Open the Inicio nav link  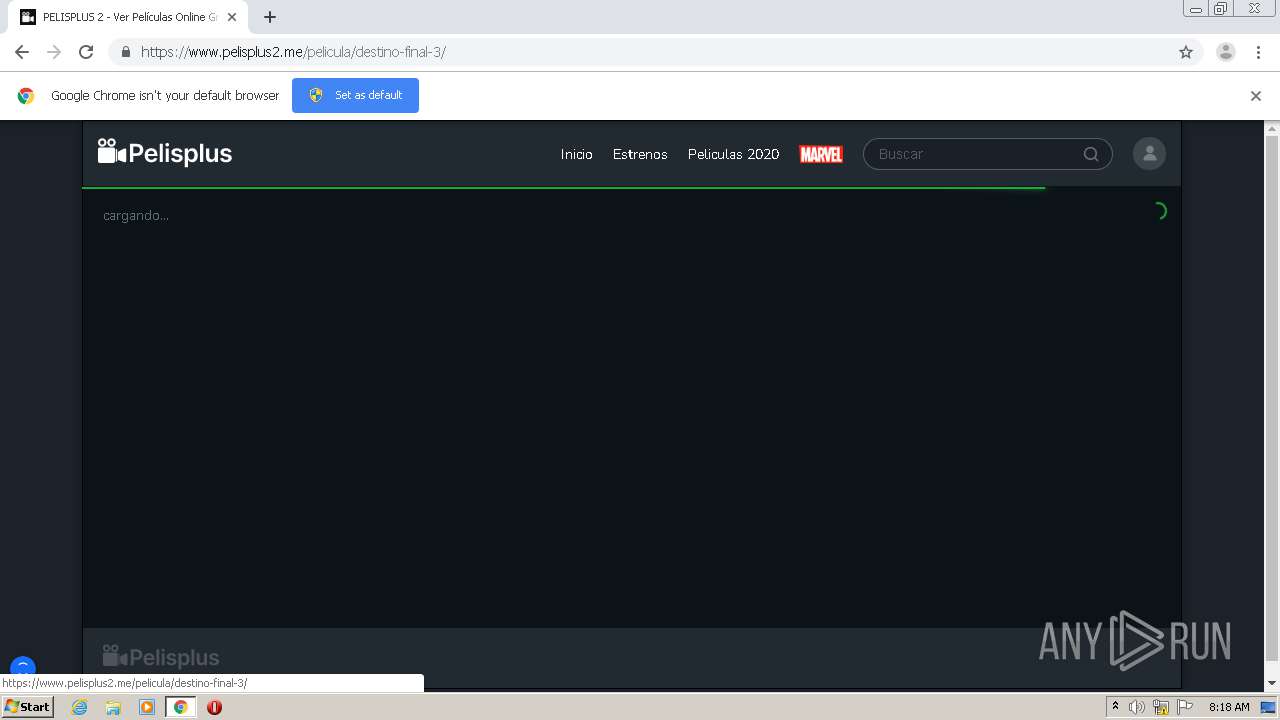click(576, 154)
